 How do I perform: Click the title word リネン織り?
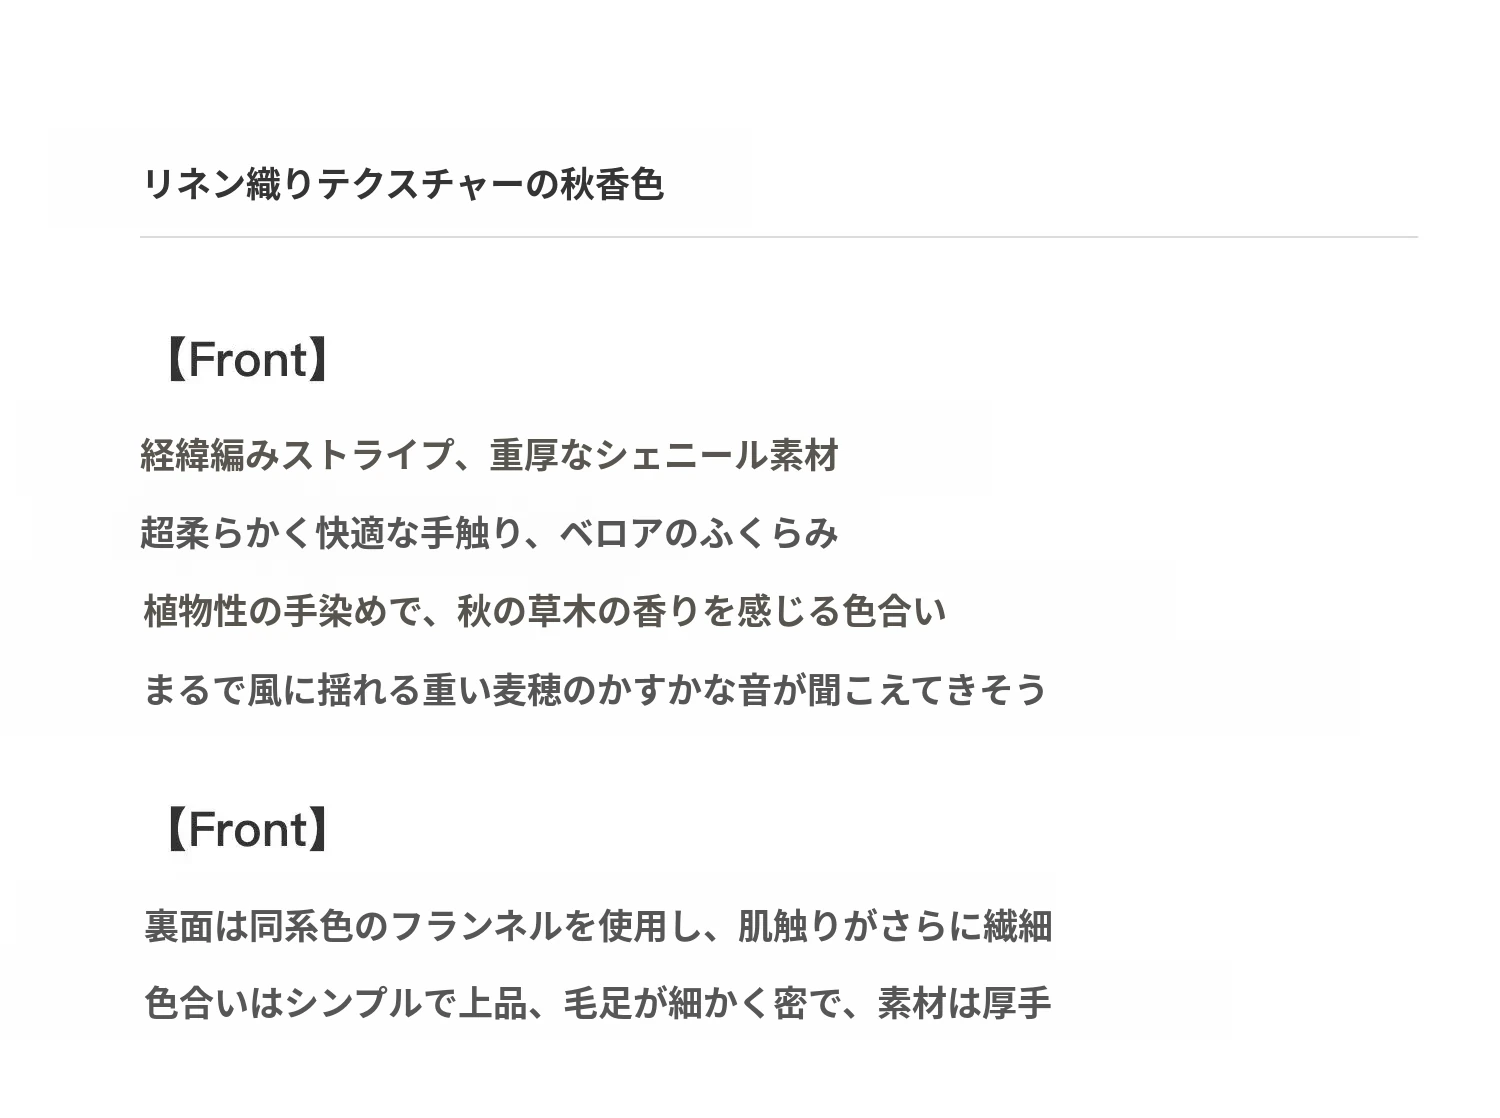228,185
